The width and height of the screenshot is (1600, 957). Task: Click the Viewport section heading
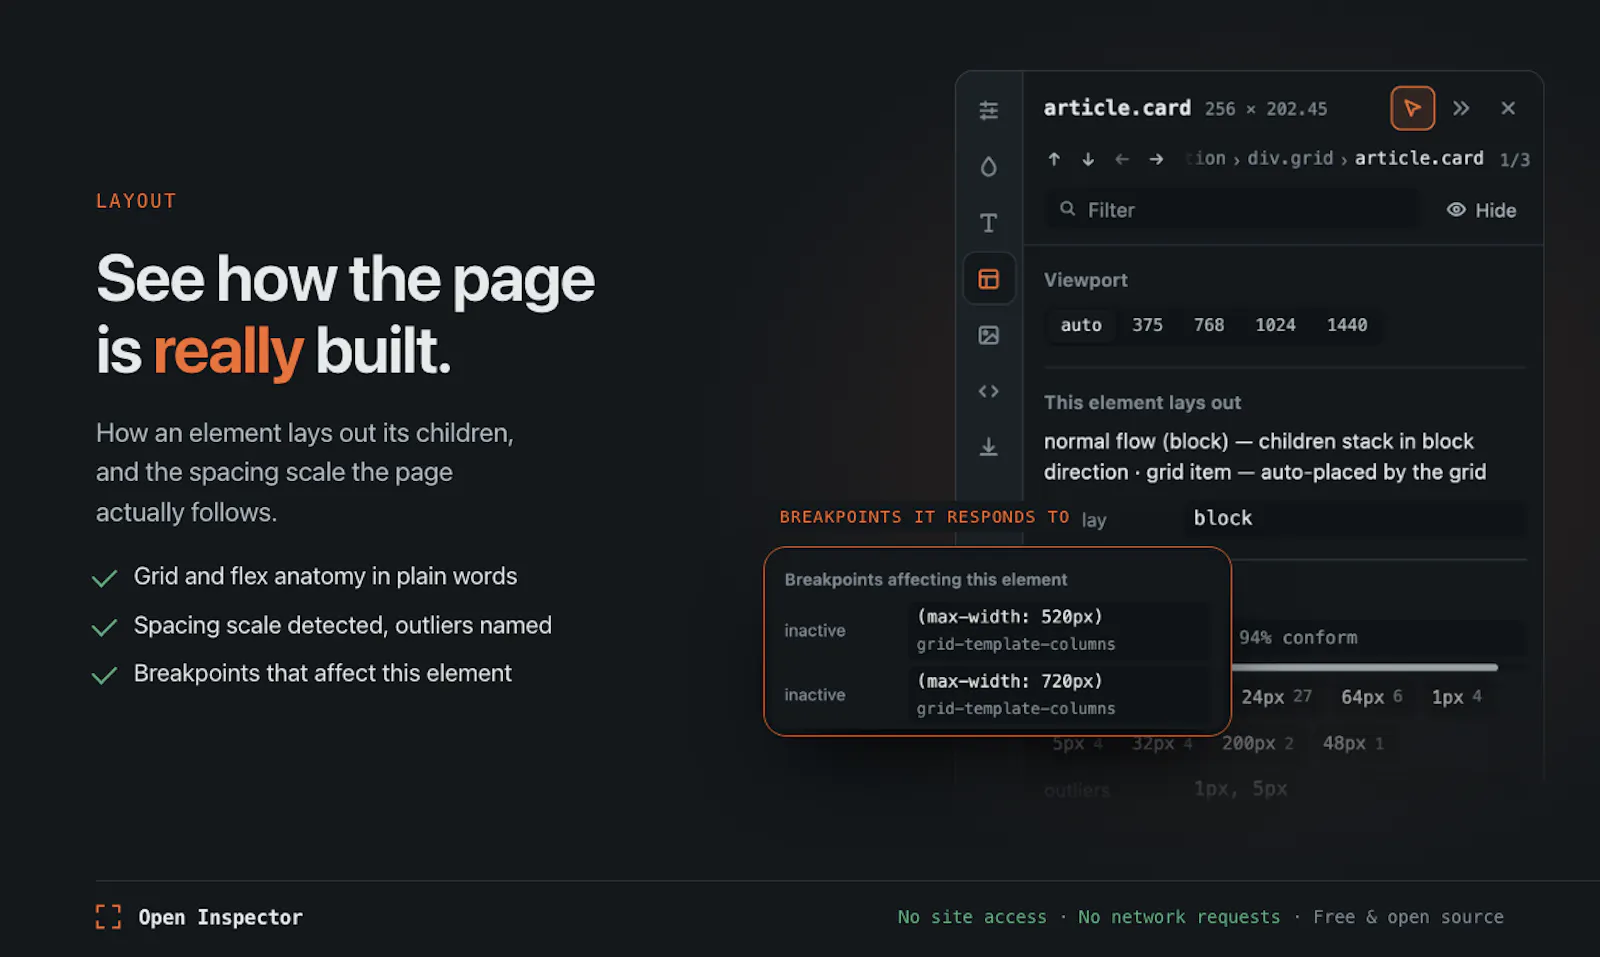pyautogui.click(x=1085, y=280)
